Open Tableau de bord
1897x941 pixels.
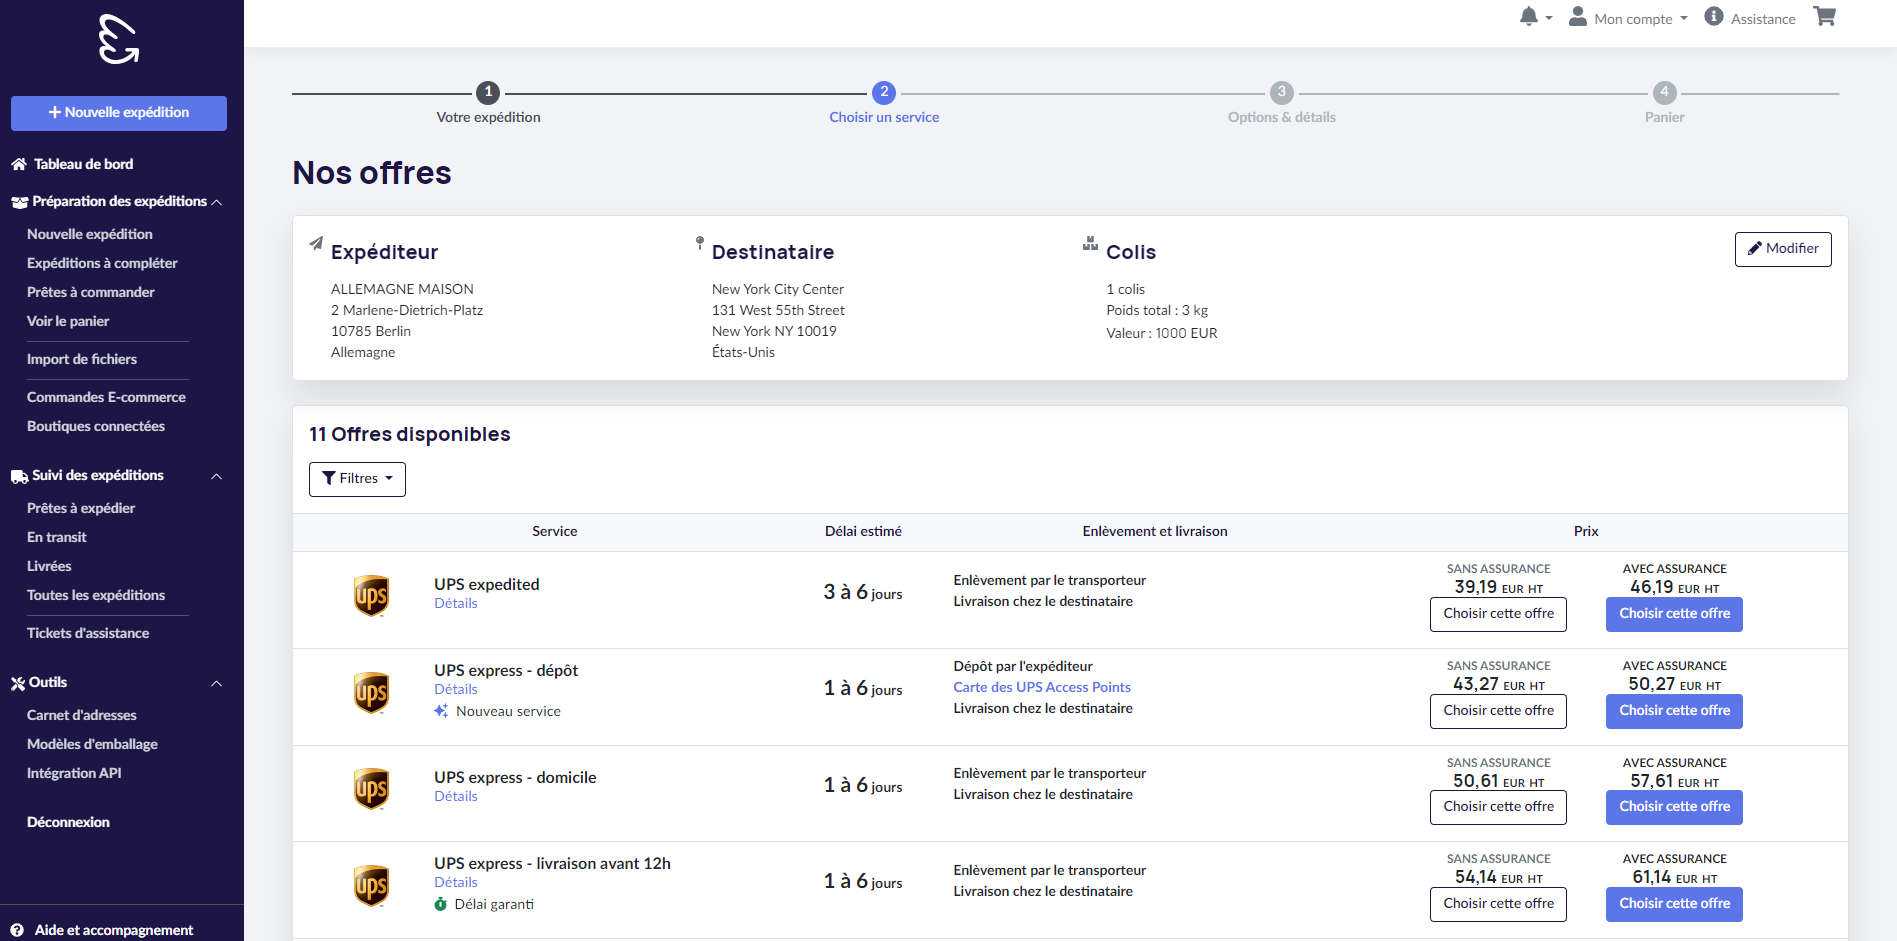[83, 164]
